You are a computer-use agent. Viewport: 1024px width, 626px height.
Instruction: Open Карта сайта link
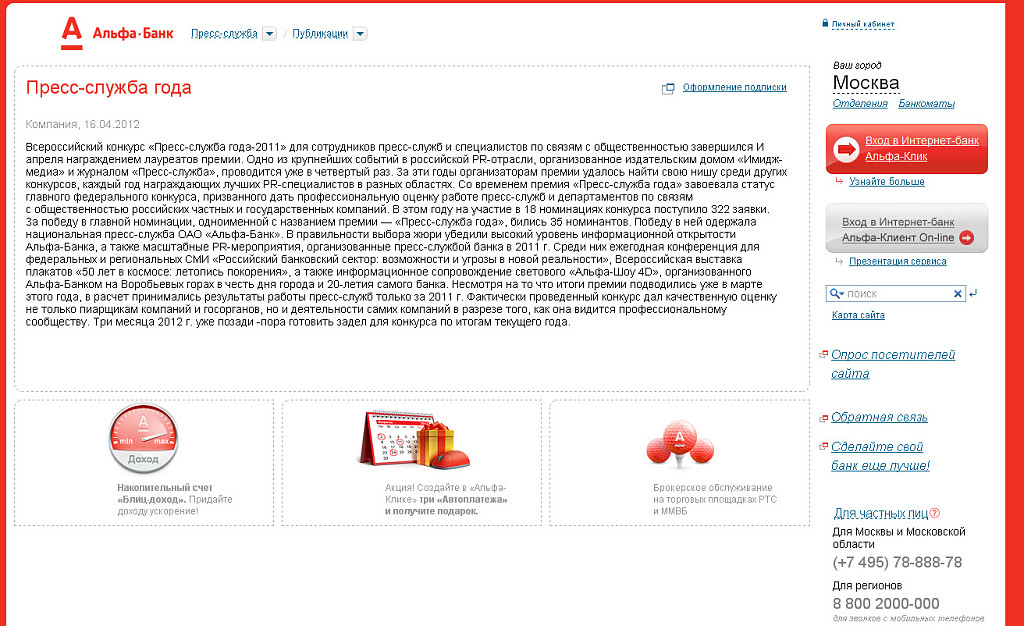tap(858, 315)
